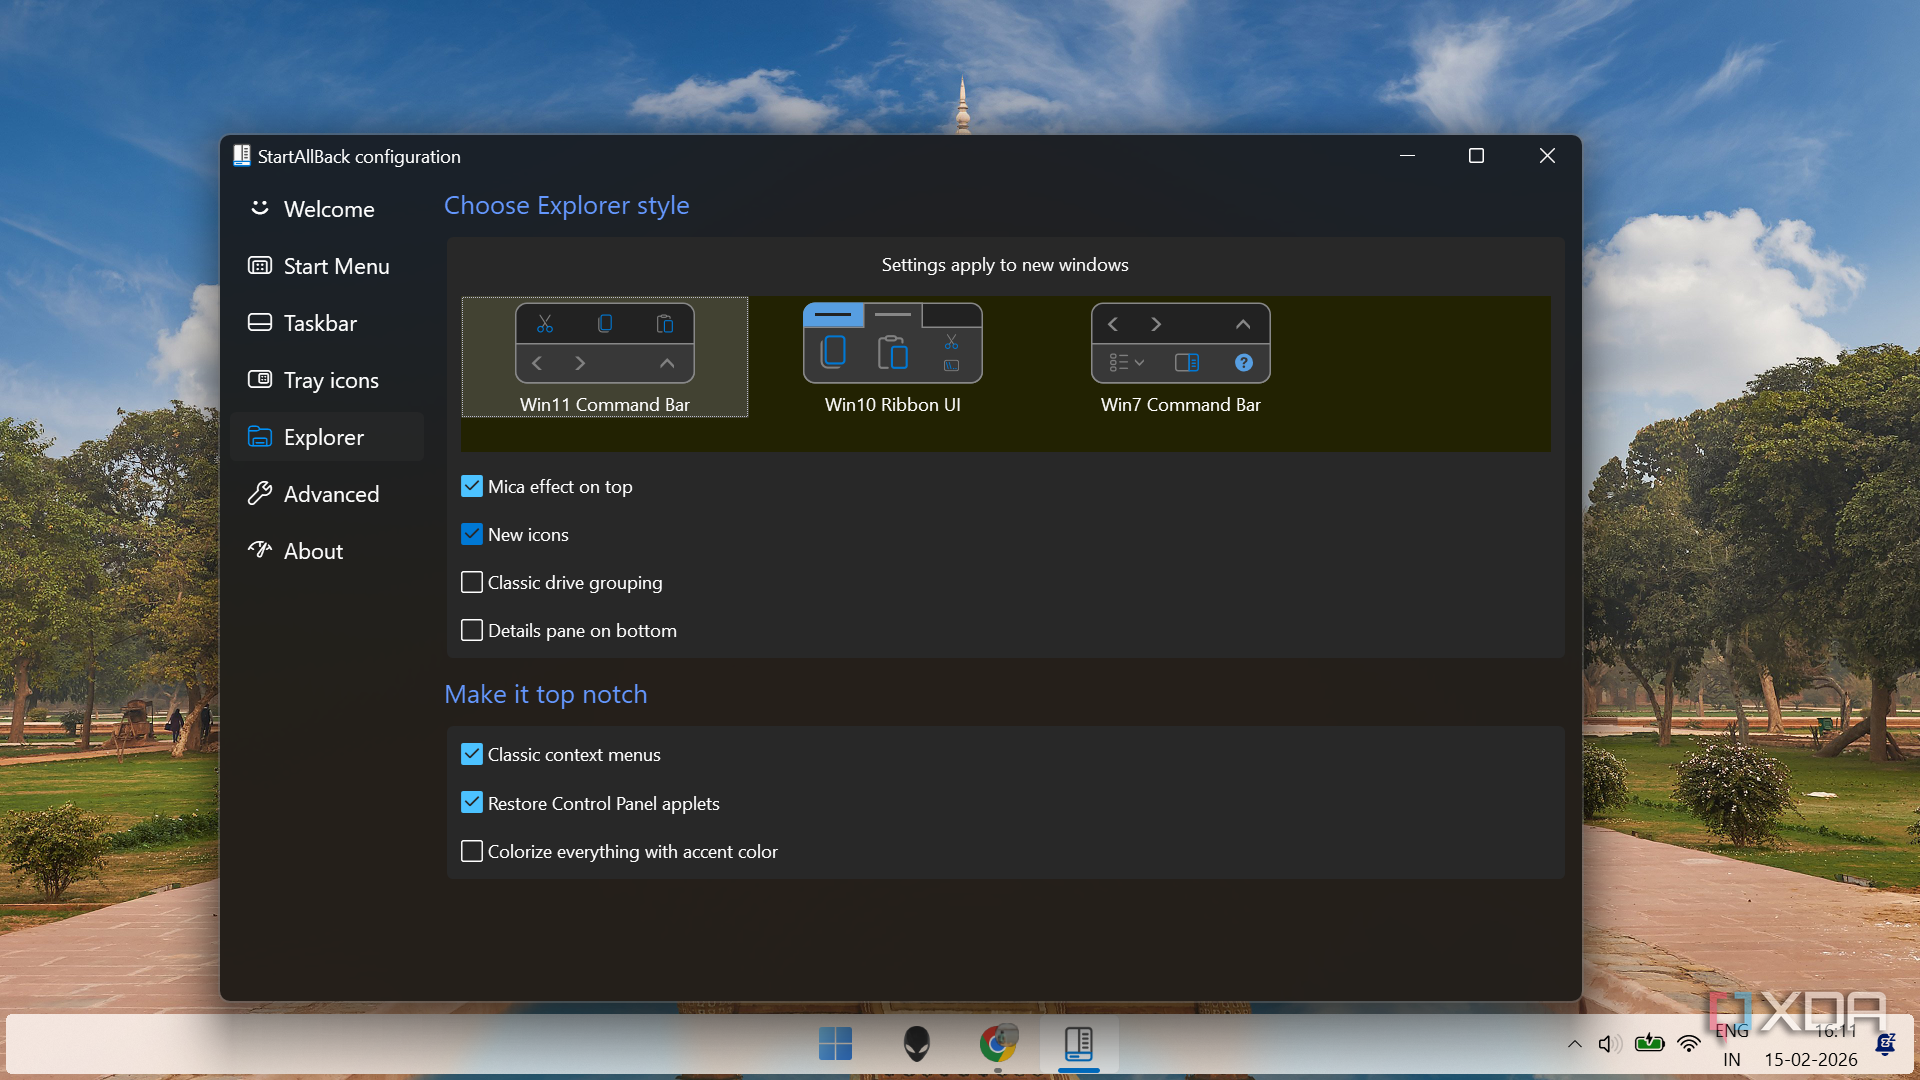
Task: Click the Taskbar sidebar icon
Action: pos(260,322)
